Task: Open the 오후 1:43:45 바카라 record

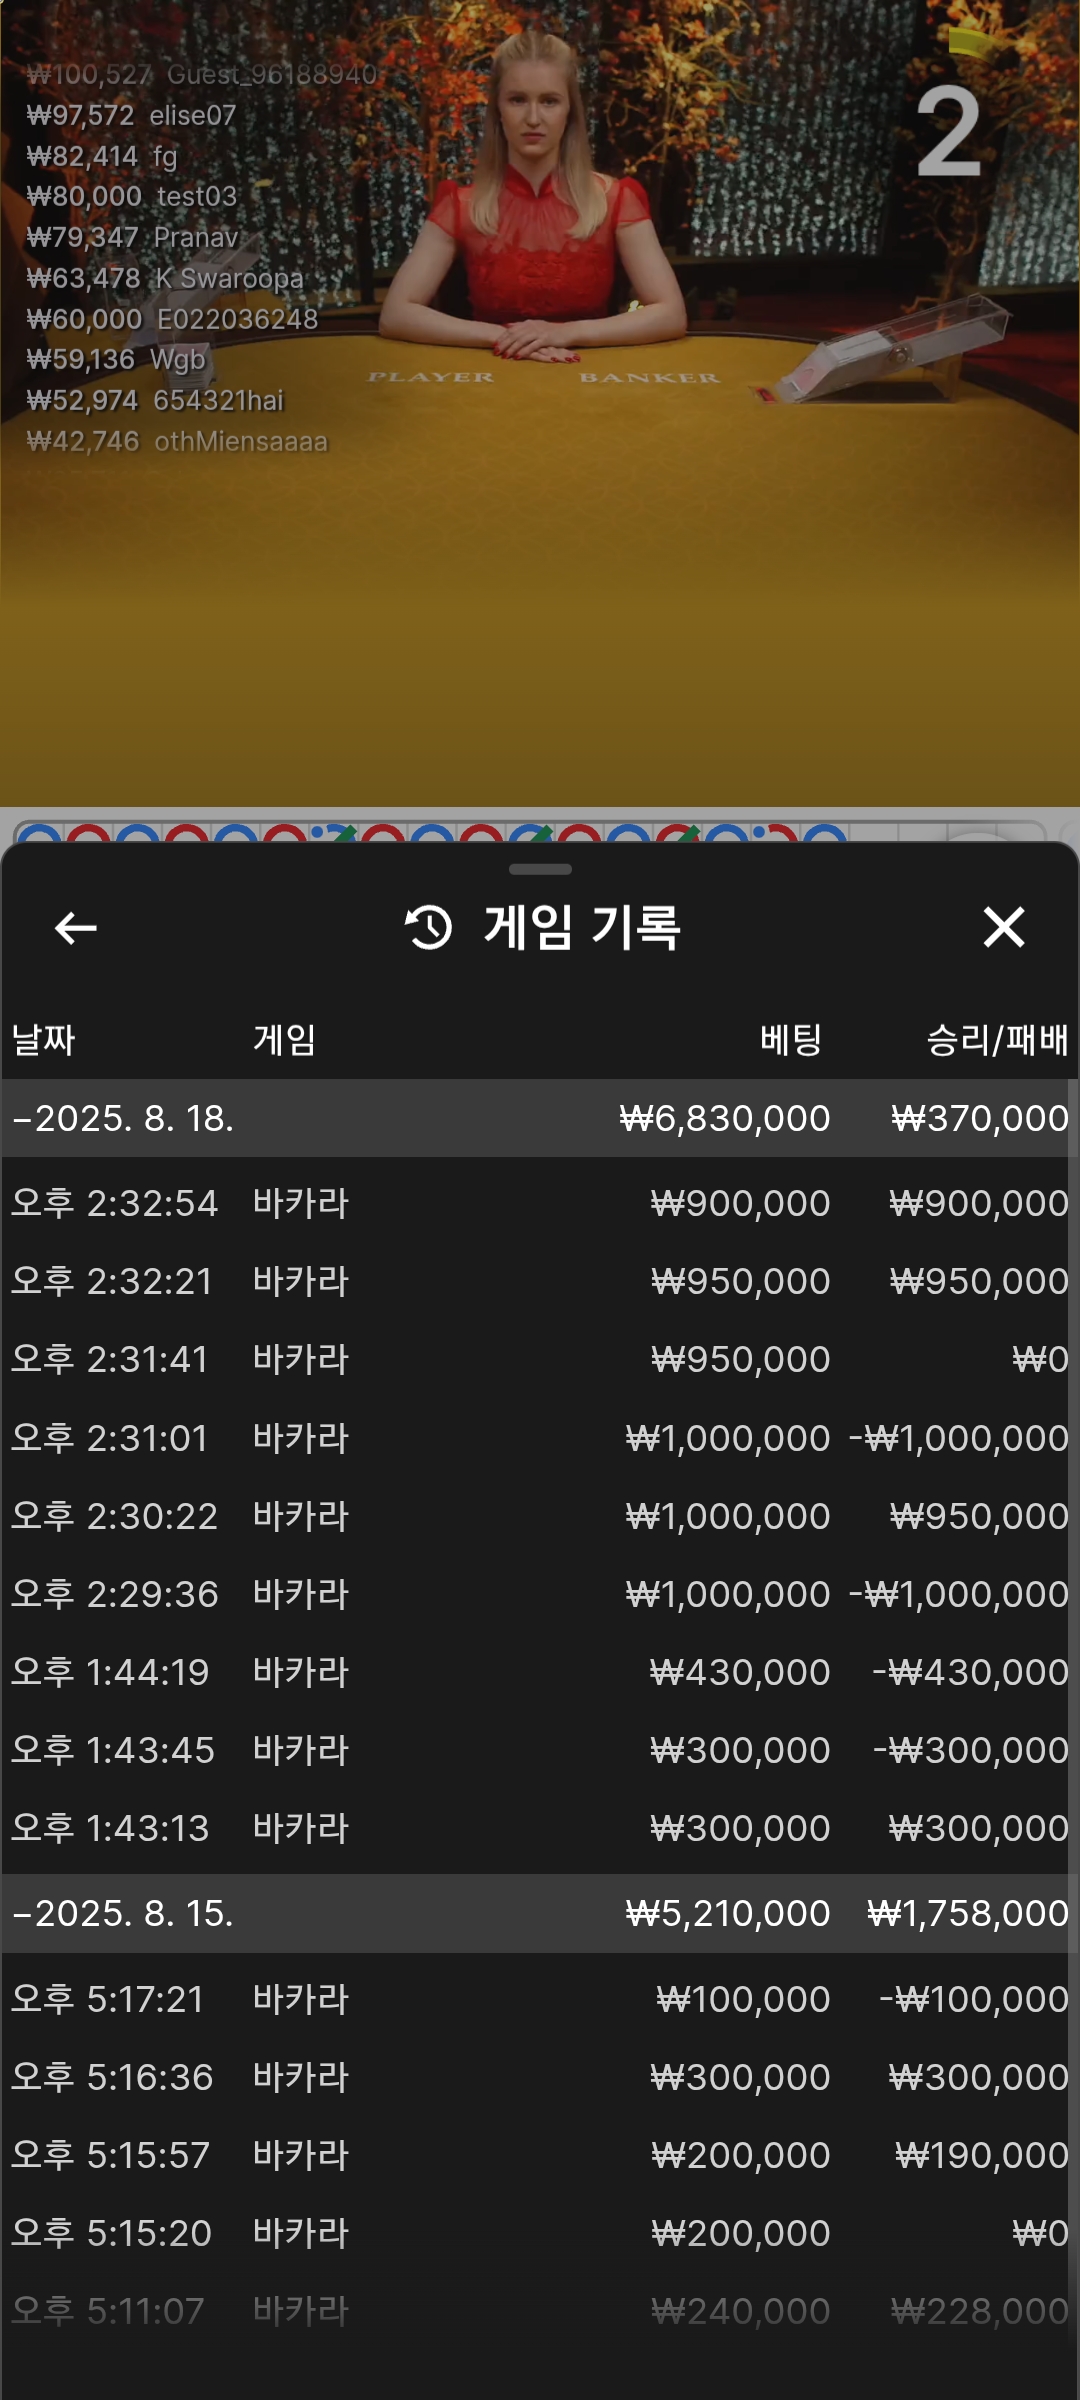Action: point(540,1749)
